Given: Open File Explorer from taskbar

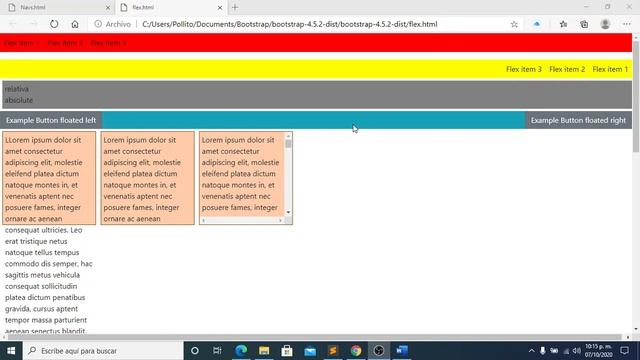Looking at the screenshot, I should pos(264,351).
